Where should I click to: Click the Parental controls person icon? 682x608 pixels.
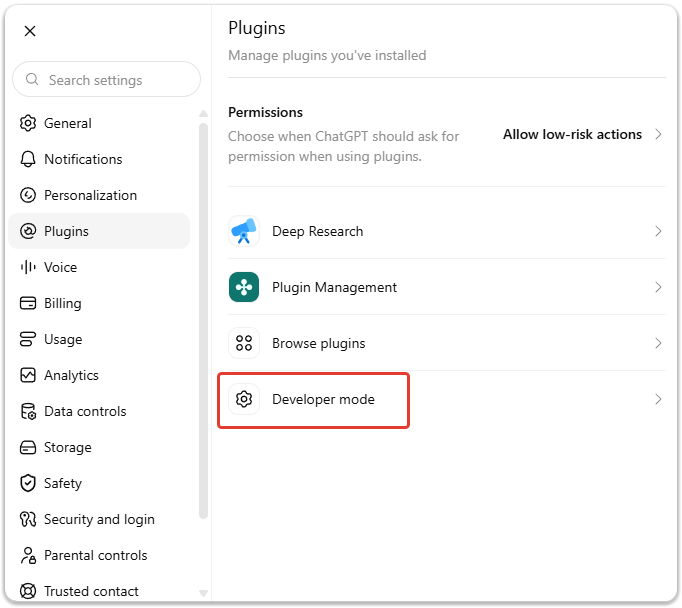[28, 555]
